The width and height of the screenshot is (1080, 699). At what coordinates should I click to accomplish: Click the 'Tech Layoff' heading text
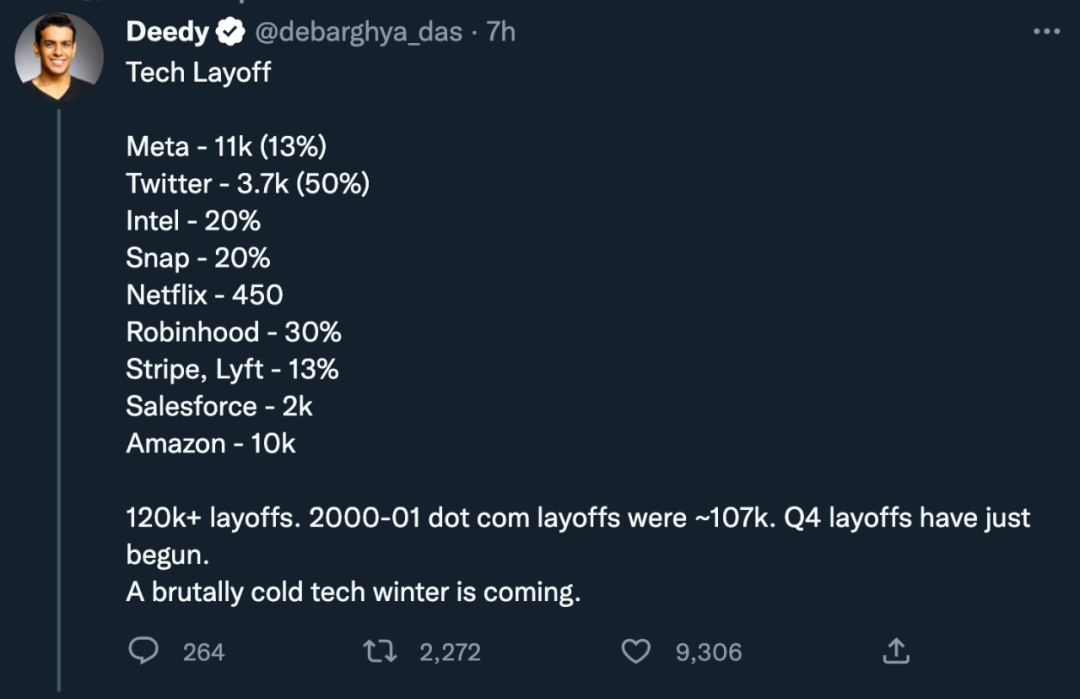coord(198,72)
